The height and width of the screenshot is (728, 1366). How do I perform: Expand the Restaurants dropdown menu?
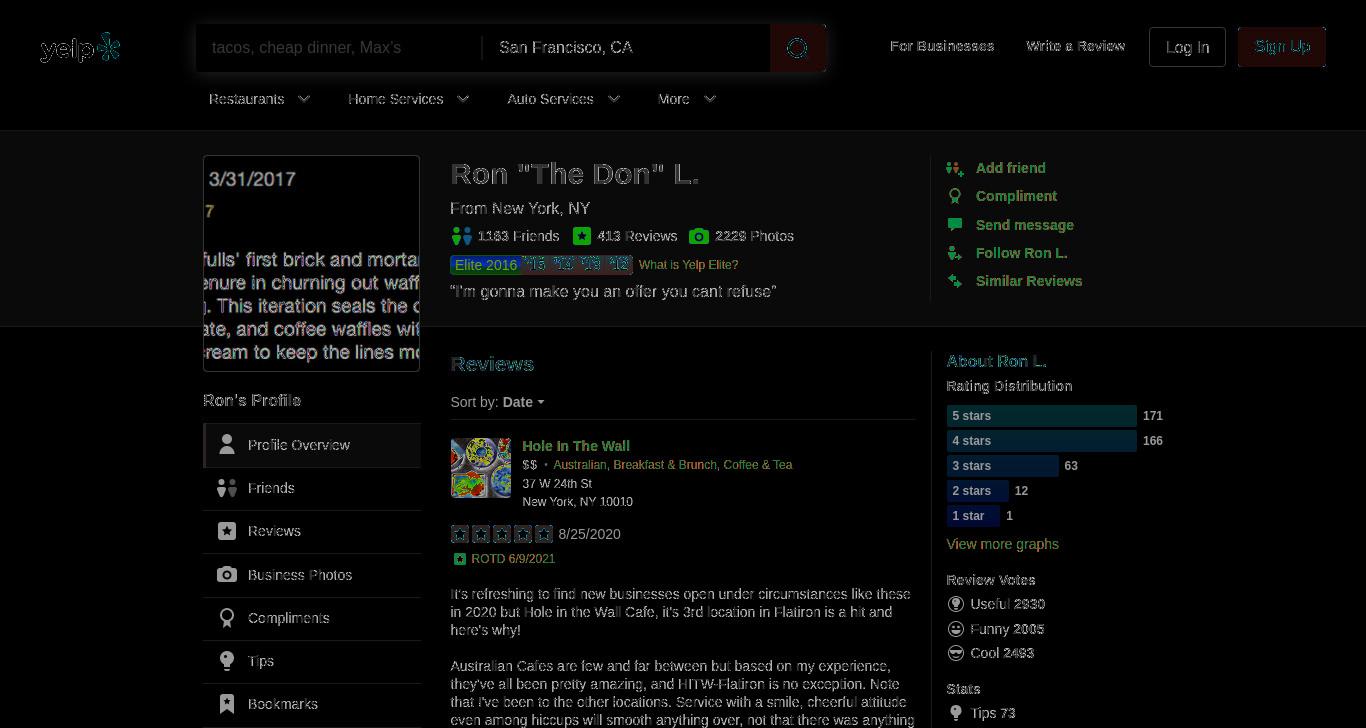(x=260, y=99)
